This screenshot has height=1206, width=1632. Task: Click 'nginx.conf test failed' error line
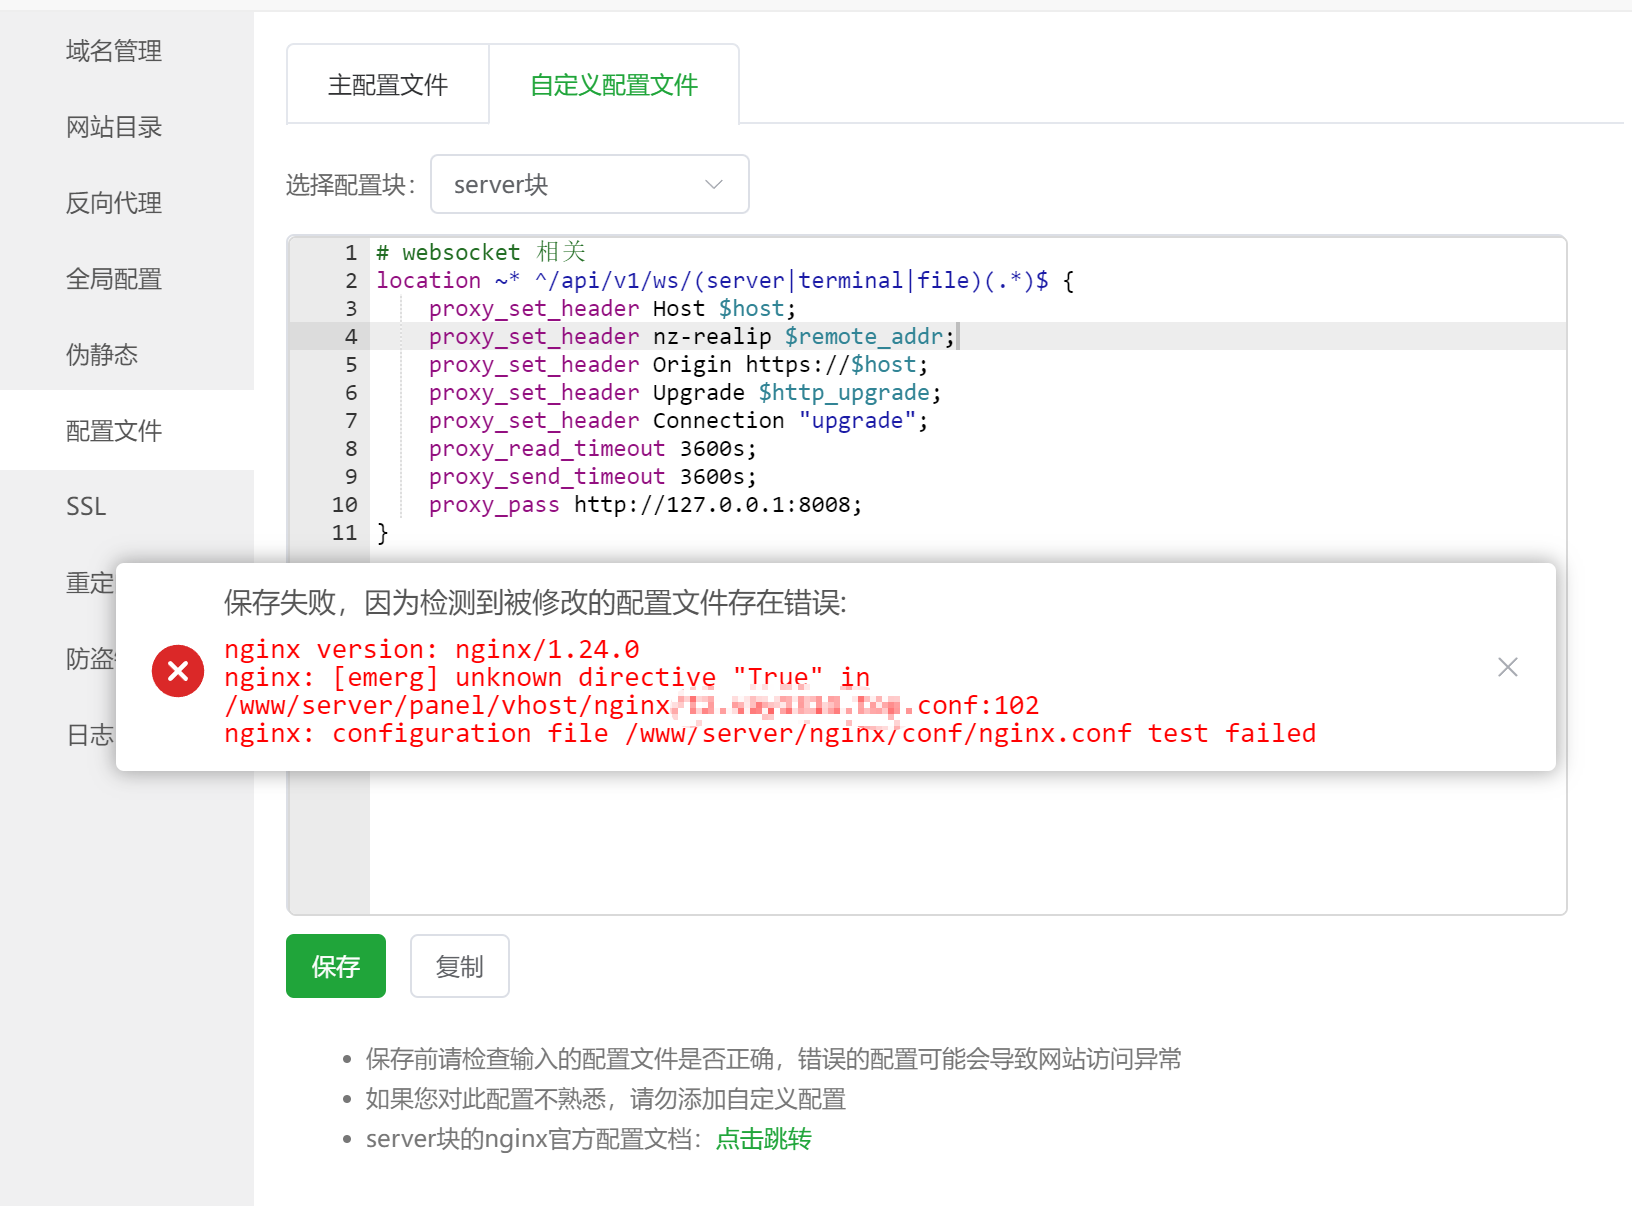770,733
